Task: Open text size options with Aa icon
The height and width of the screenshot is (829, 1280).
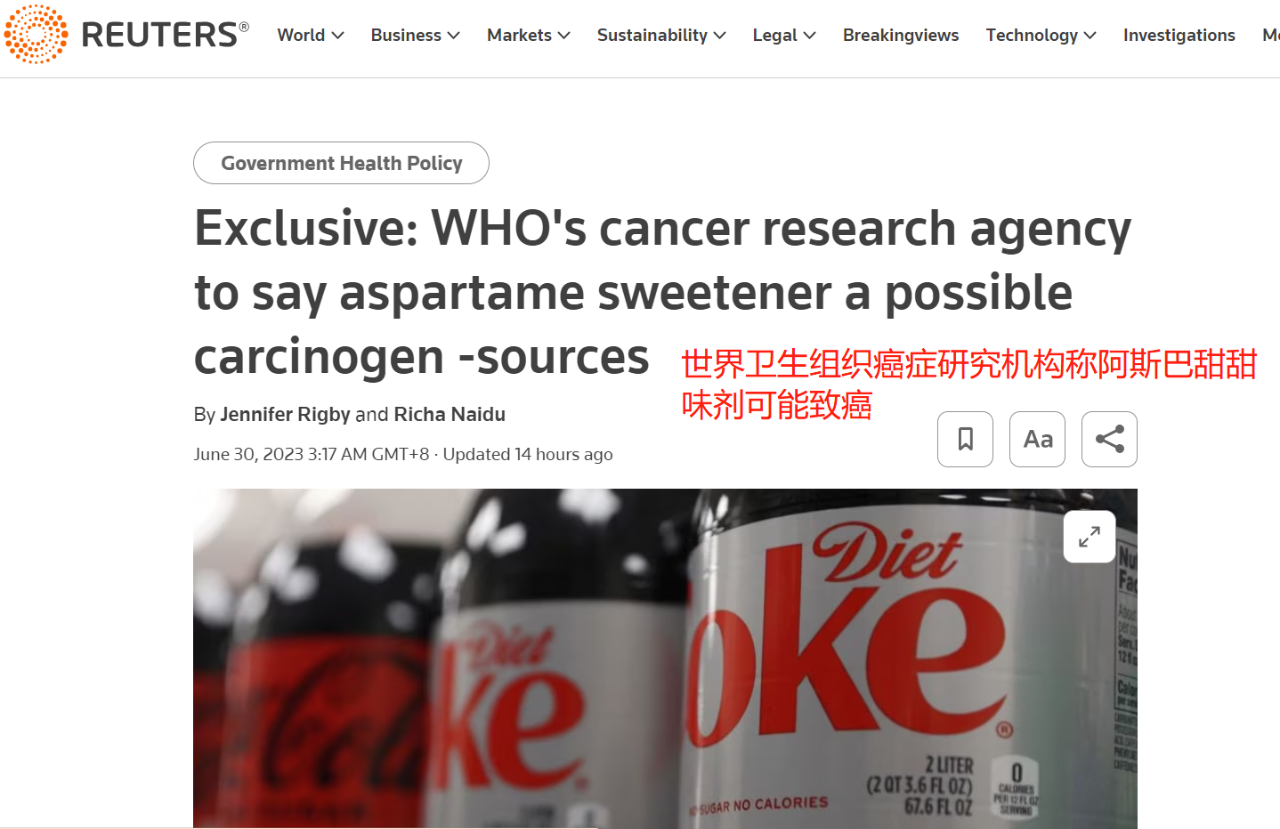Action: tap(1037, 439)
